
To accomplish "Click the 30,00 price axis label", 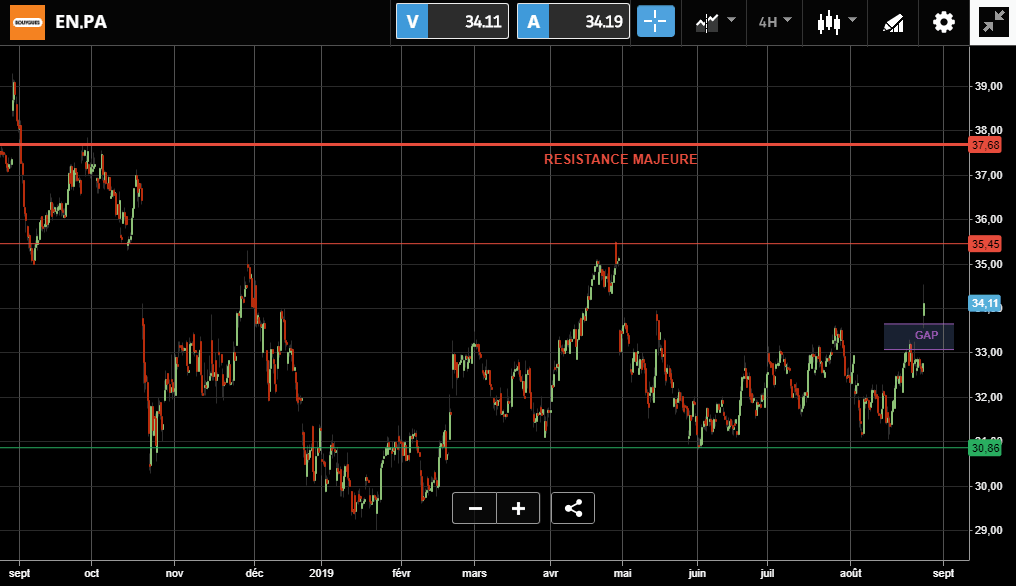I will 989,486.
